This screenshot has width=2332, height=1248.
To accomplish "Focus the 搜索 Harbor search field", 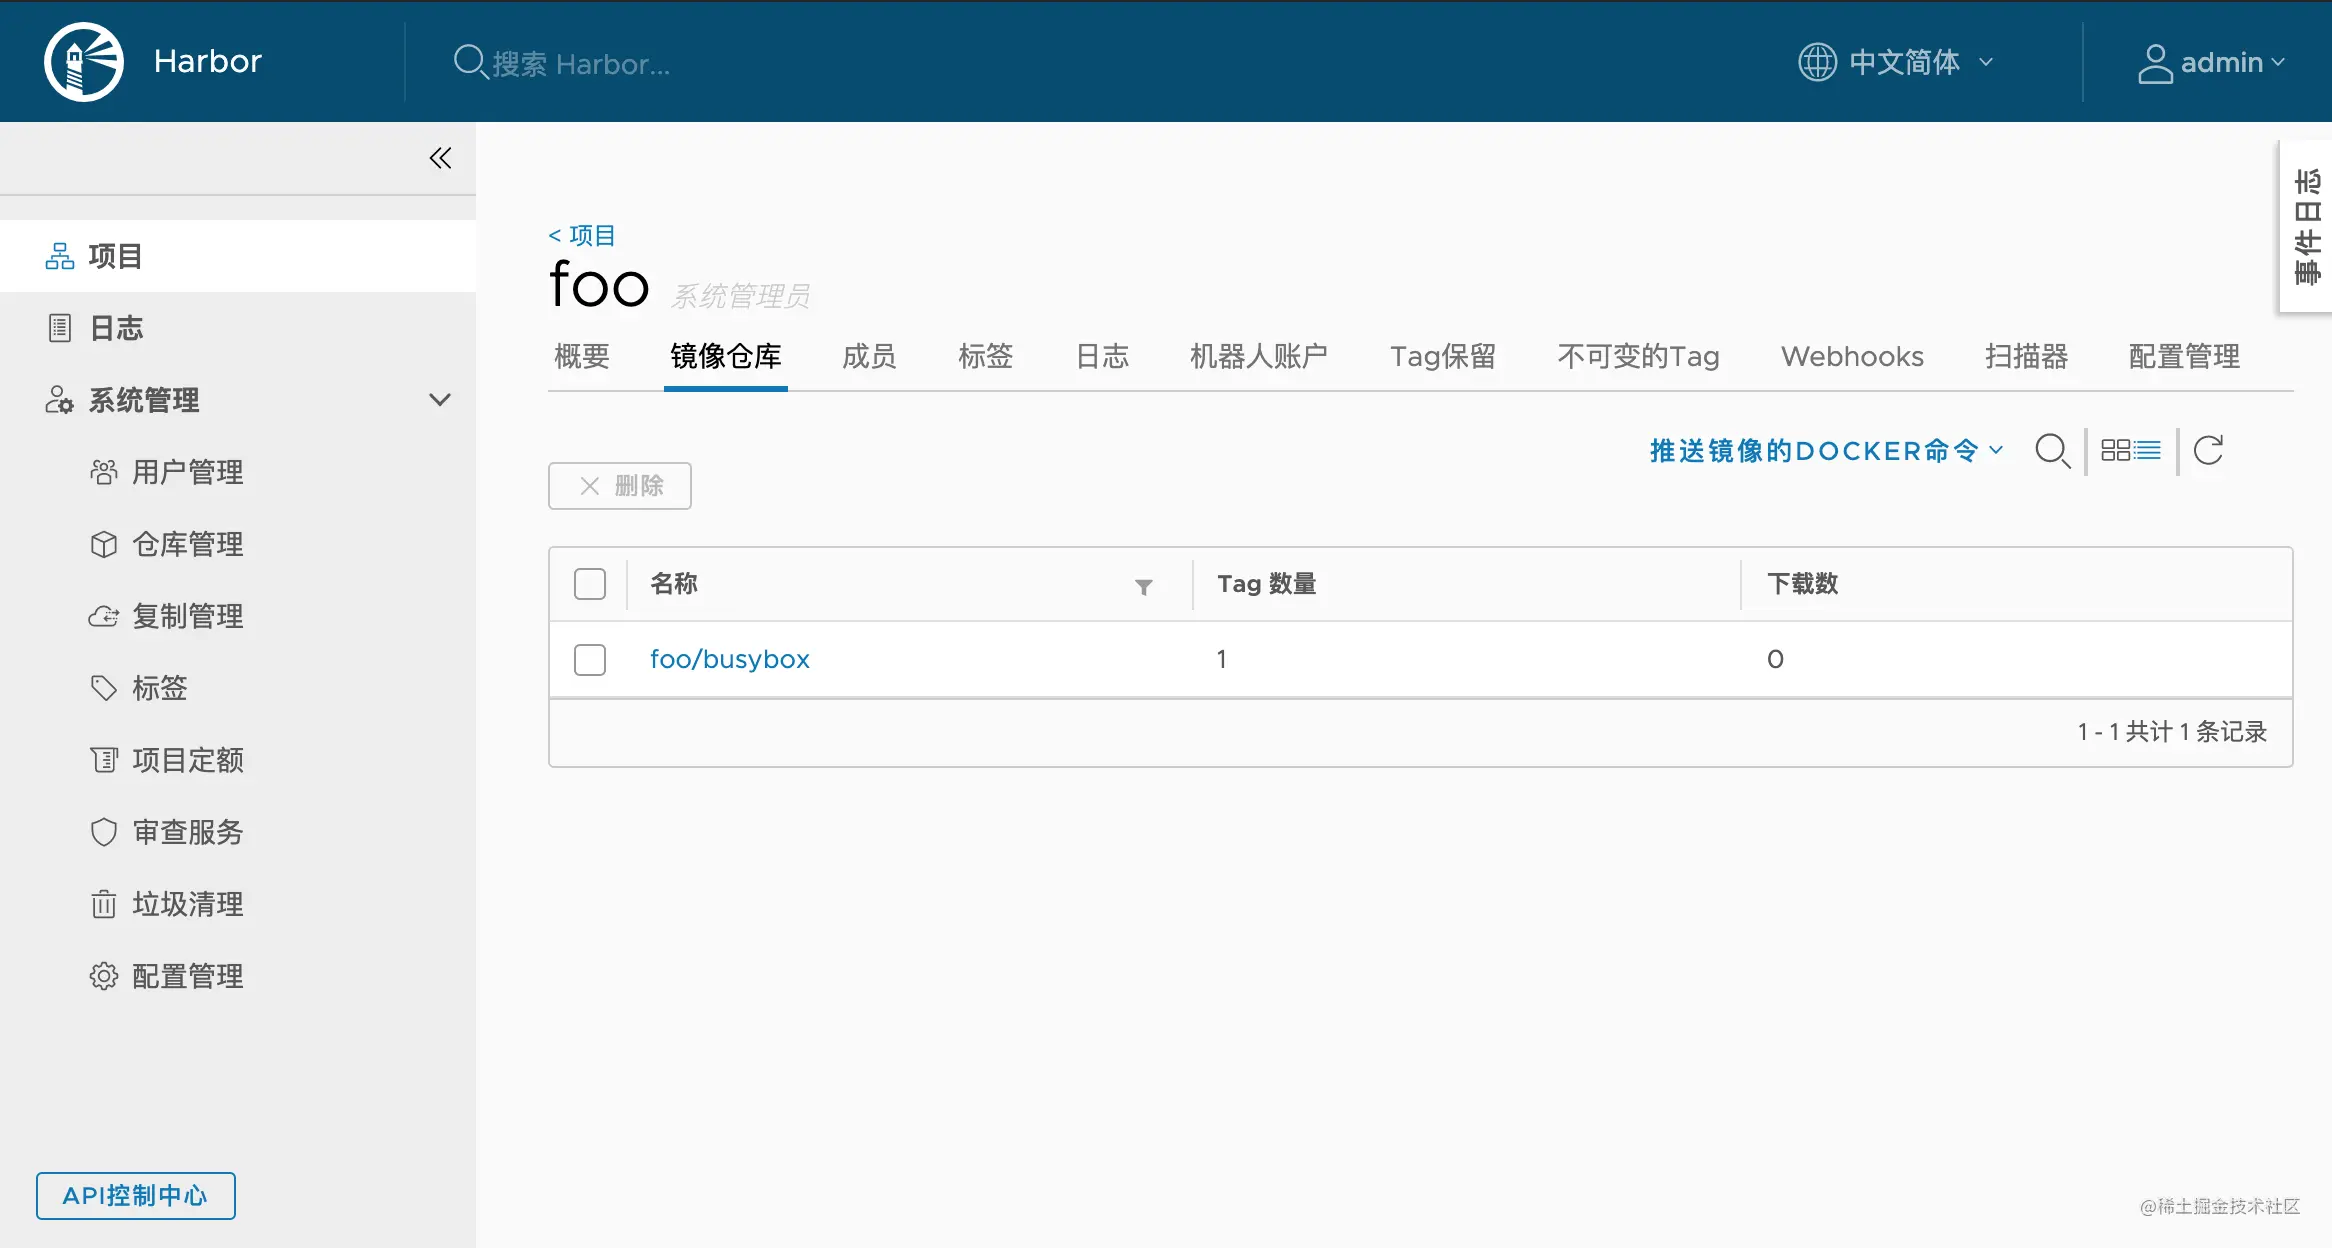I will (x=581, y=64).
